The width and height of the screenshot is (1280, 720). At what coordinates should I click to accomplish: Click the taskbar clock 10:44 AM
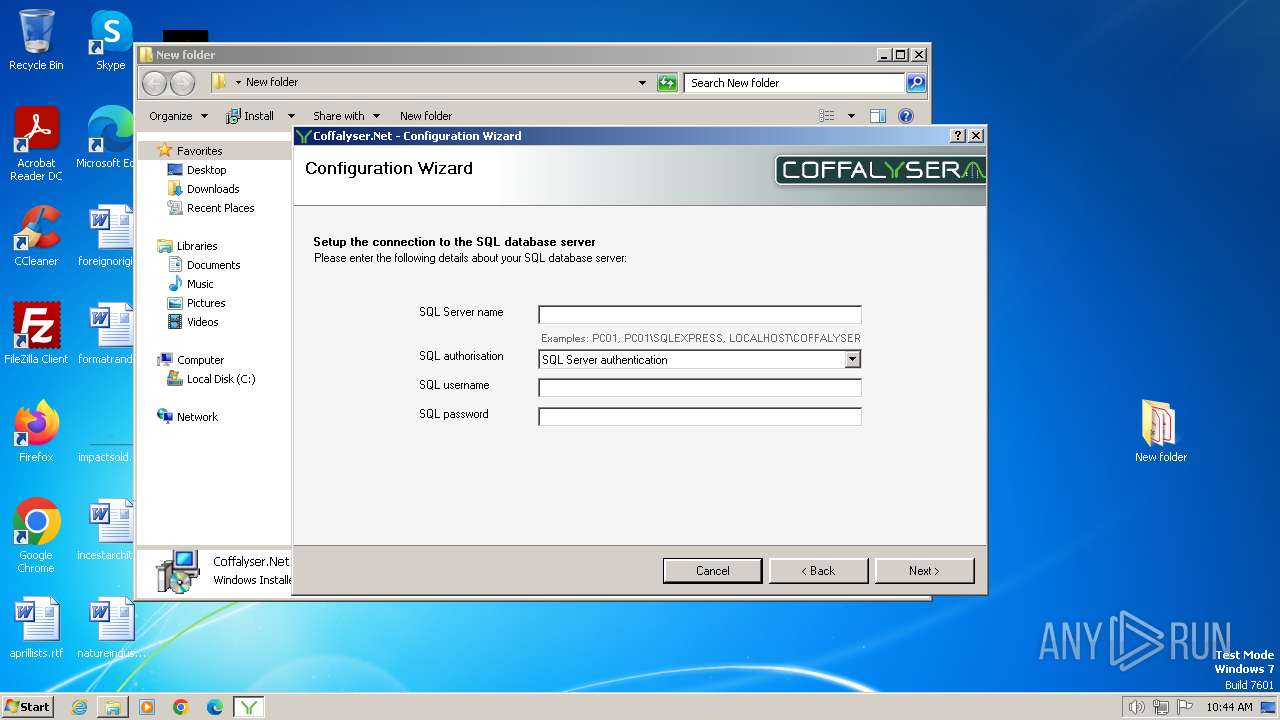click(x=1229, y=707)
